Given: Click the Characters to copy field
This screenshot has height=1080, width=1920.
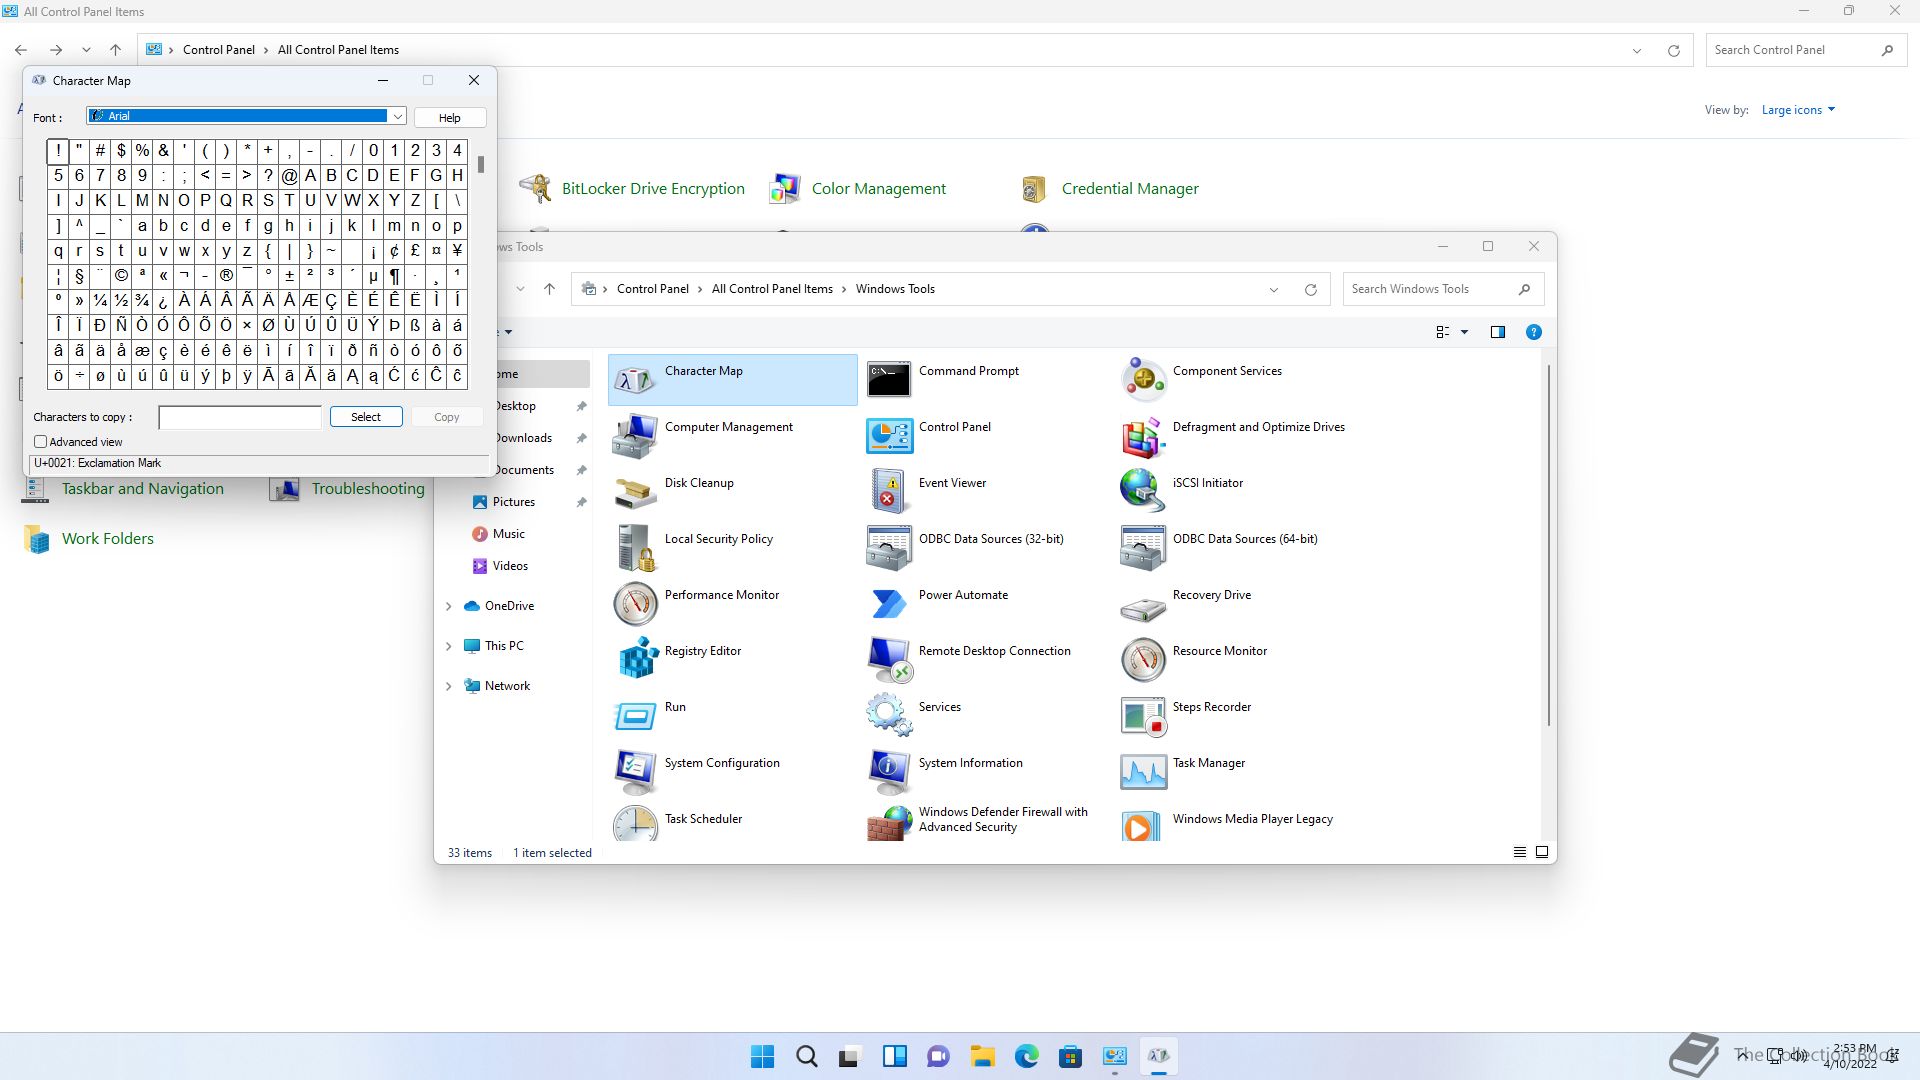Looking at the screenshot, I should coord(240,417).
